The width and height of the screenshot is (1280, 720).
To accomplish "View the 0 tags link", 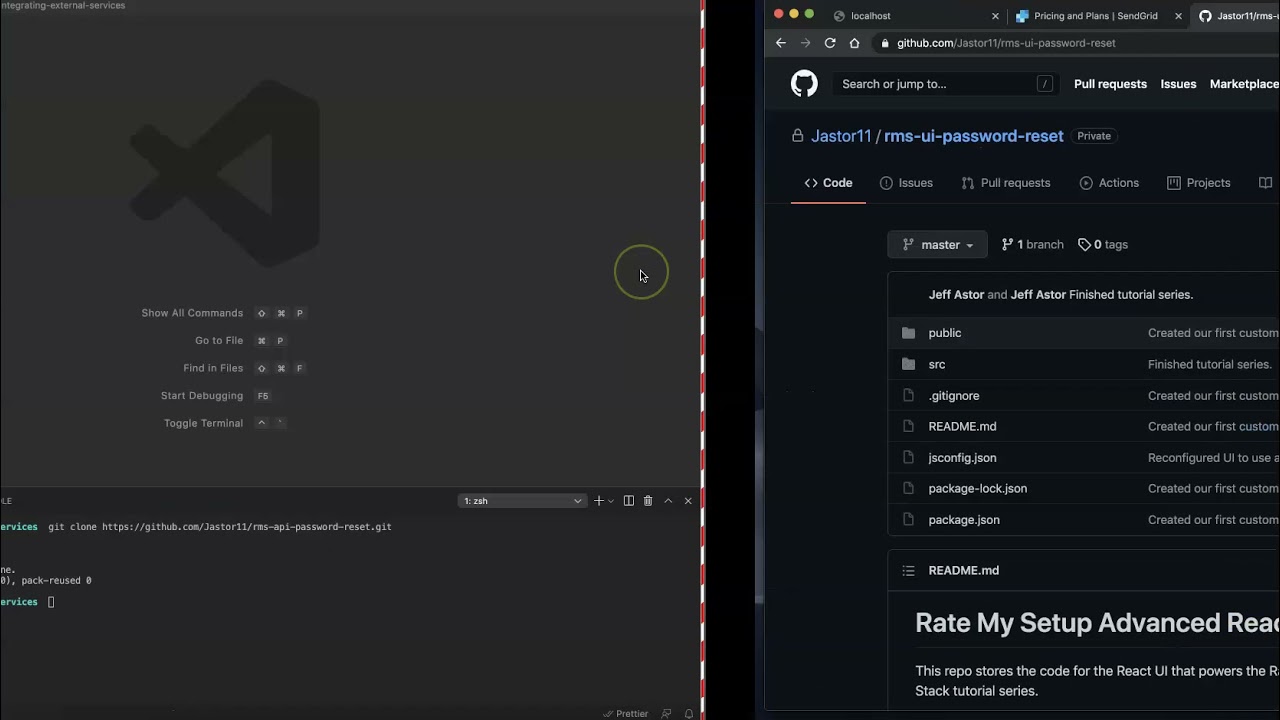I will tap(1103, 245).
